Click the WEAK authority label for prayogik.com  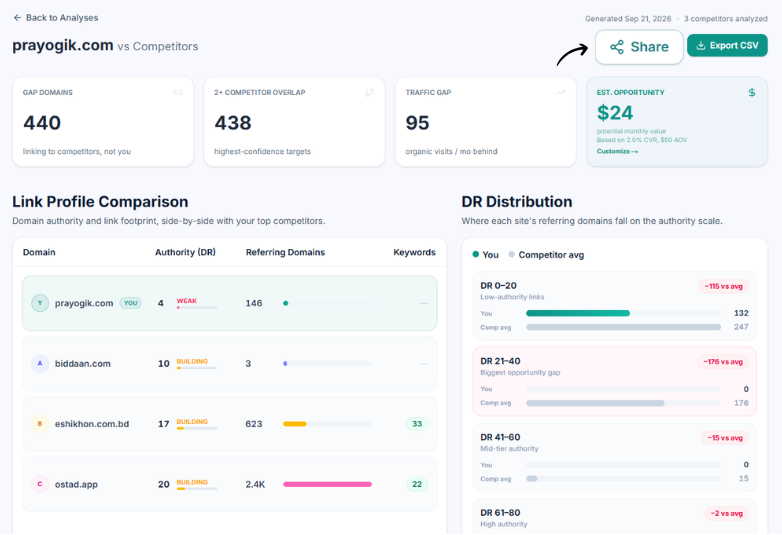[x=187, y=301]
